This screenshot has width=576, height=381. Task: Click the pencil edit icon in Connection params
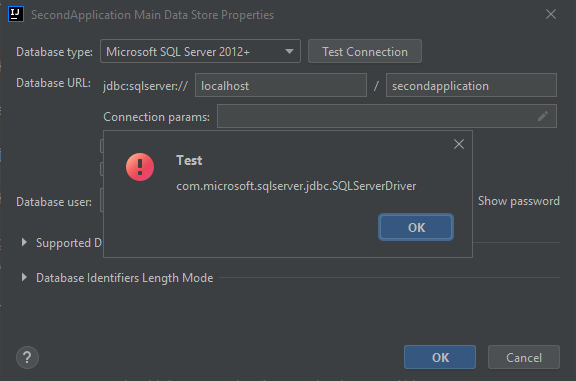543,116
